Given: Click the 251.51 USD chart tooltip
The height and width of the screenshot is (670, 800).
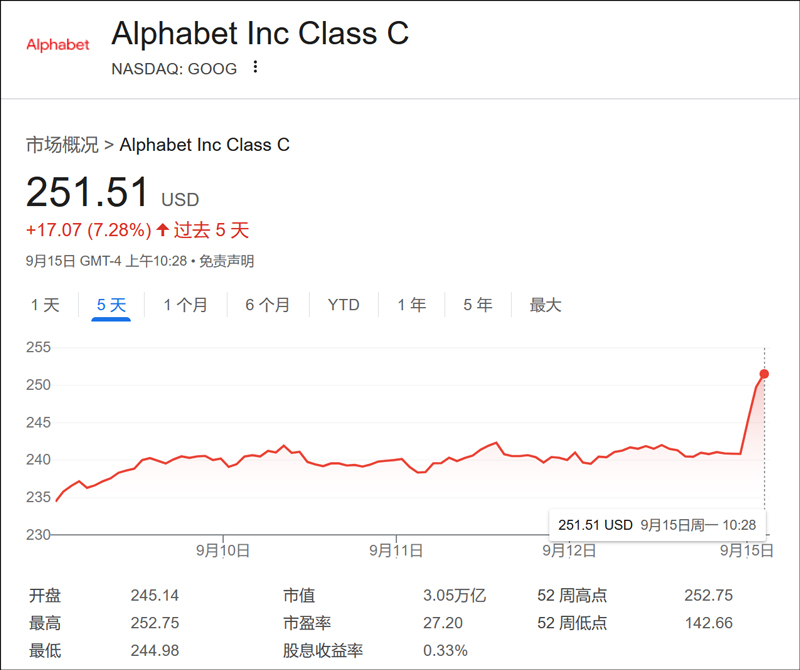Looking at the screenshot, I should click(x=656, y=524).
